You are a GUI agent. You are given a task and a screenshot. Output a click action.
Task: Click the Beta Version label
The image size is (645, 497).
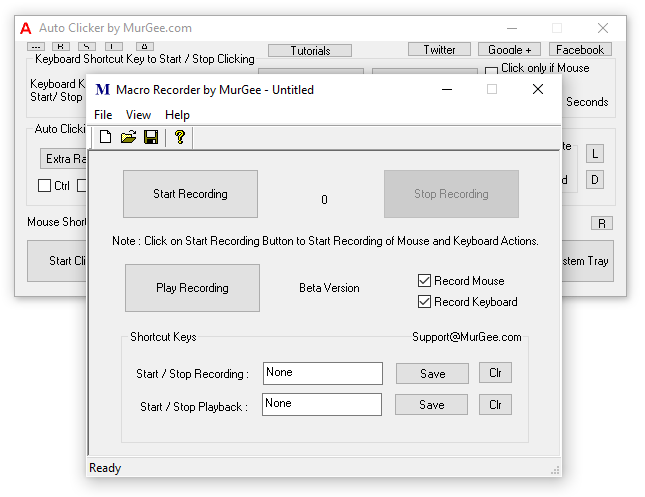tap(329, 288)
